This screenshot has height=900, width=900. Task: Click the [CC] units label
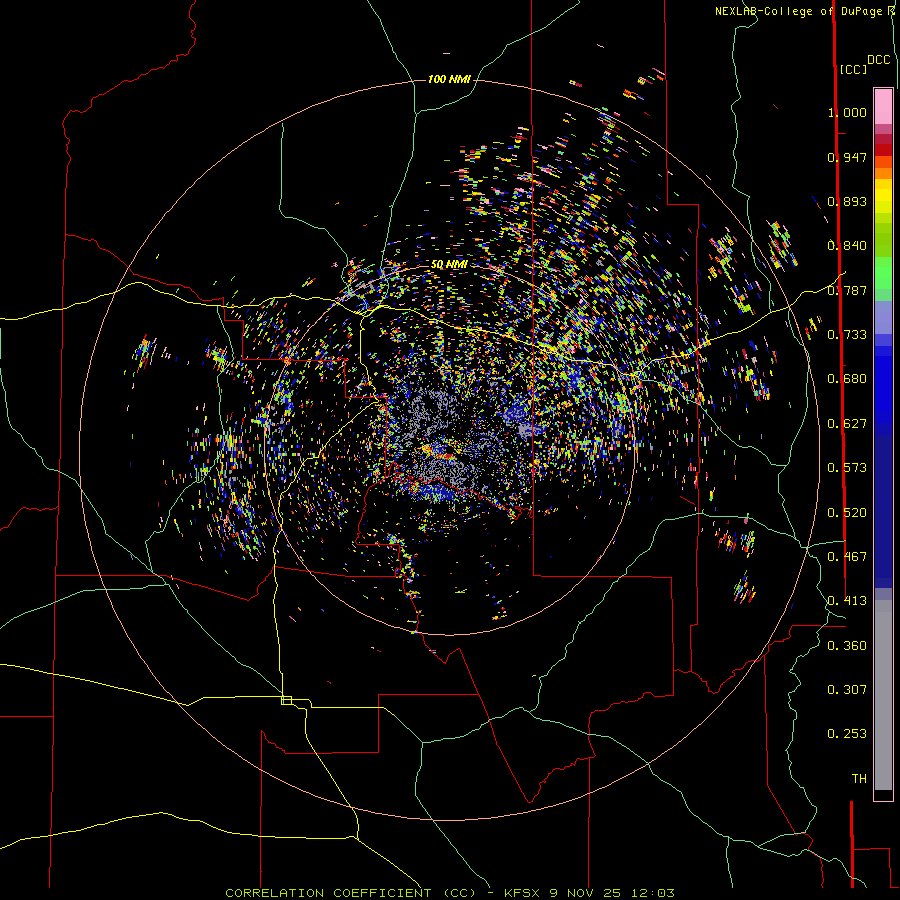click(x=853, y=69)
